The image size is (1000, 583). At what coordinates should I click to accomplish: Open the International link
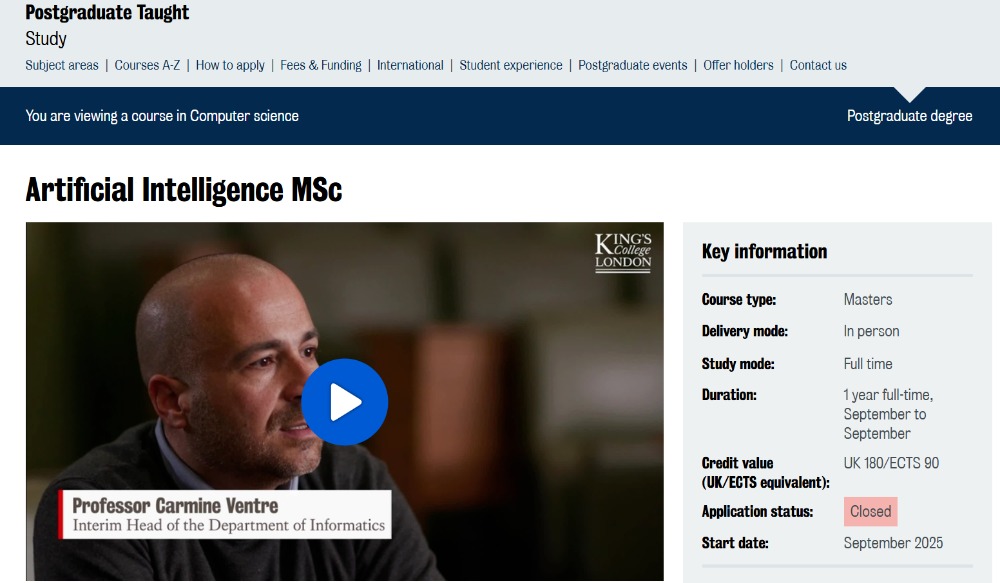pyautogui.click(x=410, y=65)
